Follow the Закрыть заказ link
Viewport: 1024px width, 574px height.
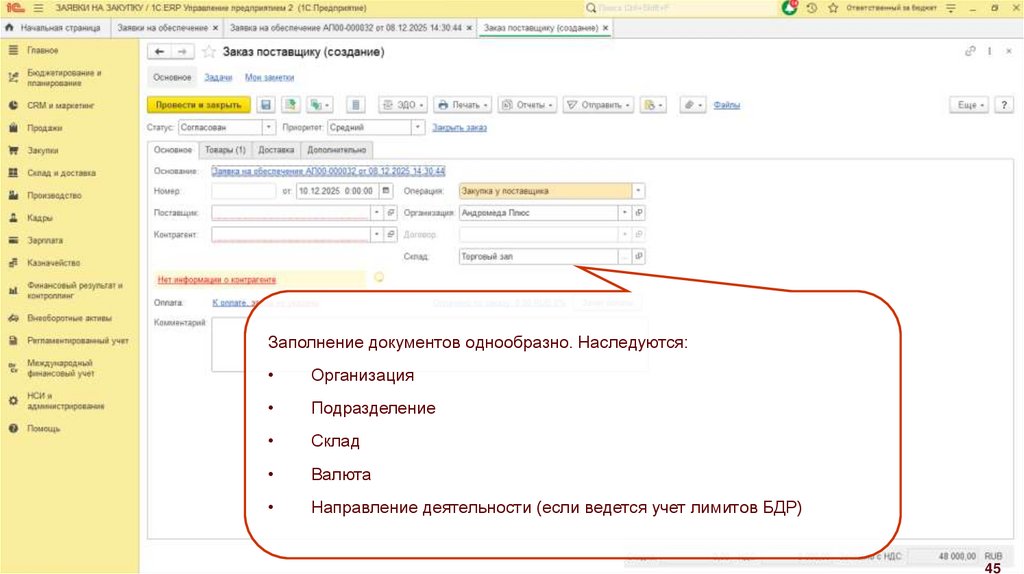coord(459,128)
